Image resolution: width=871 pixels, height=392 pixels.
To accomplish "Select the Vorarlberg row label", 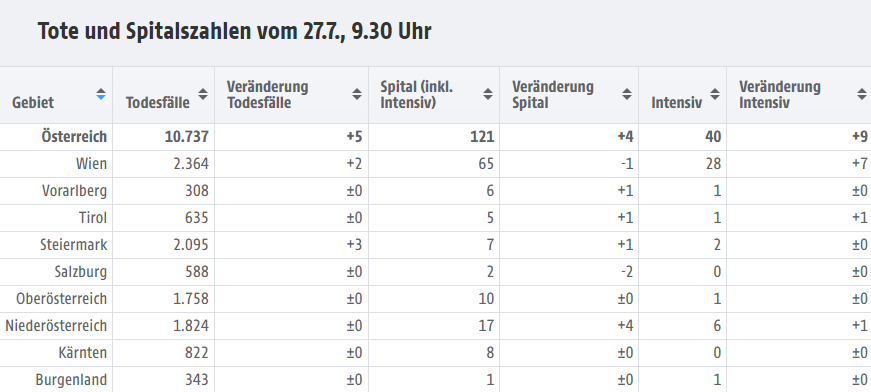I will tap(74, 191).
